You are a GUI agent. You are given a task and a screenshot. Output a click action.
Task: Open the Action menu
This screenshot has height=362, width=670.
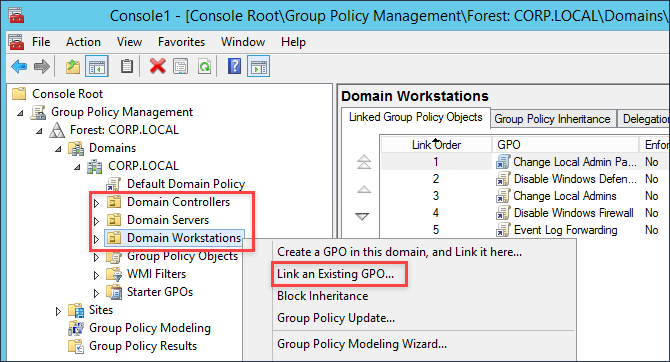coord(83,42)
